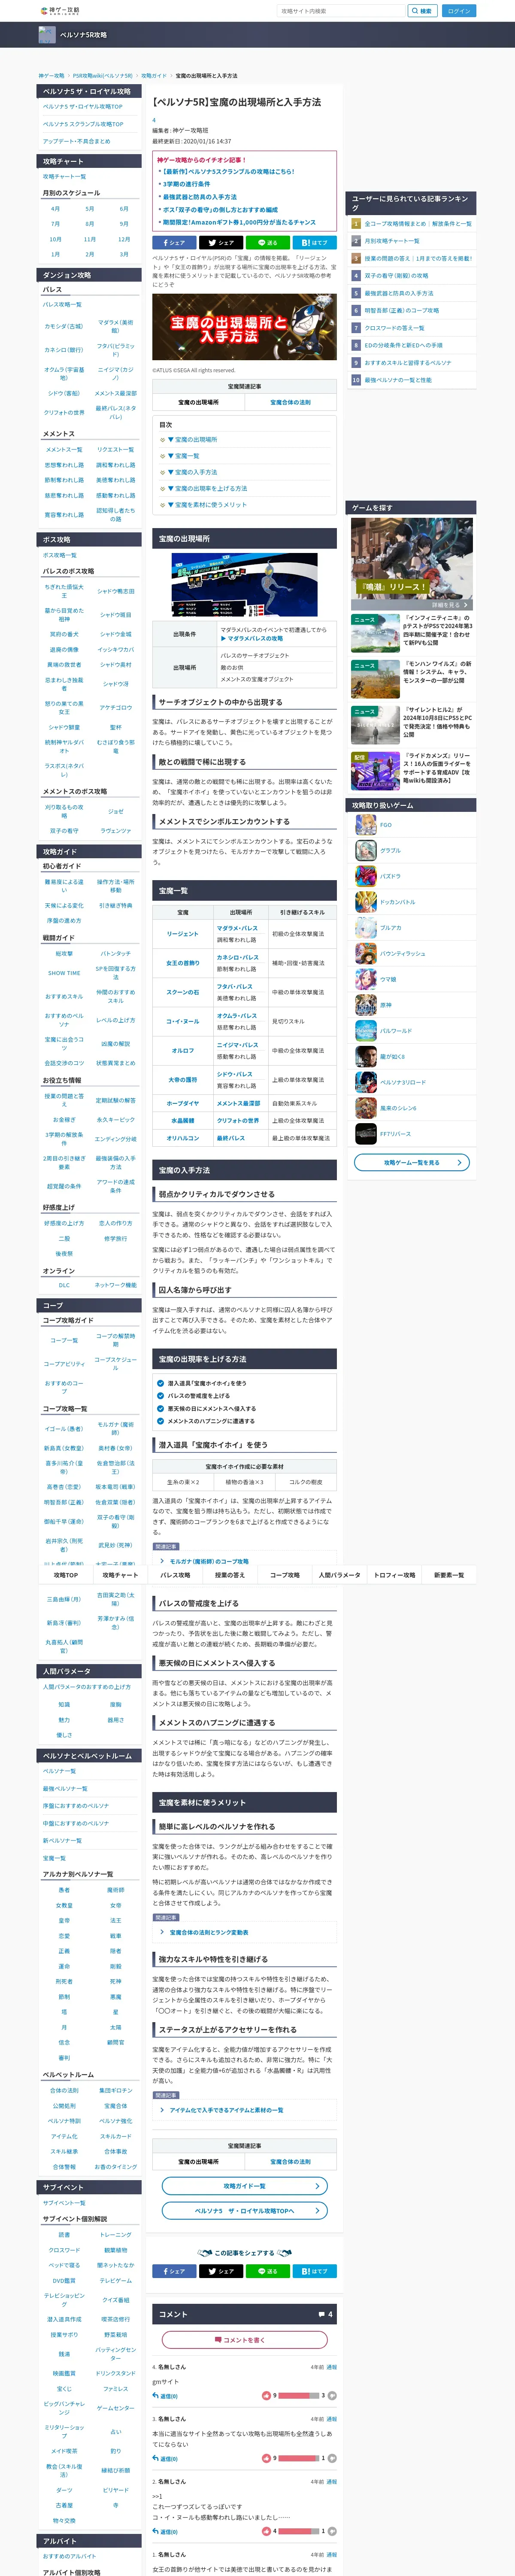Open 宝魔合体の法則 related article link

290,402
